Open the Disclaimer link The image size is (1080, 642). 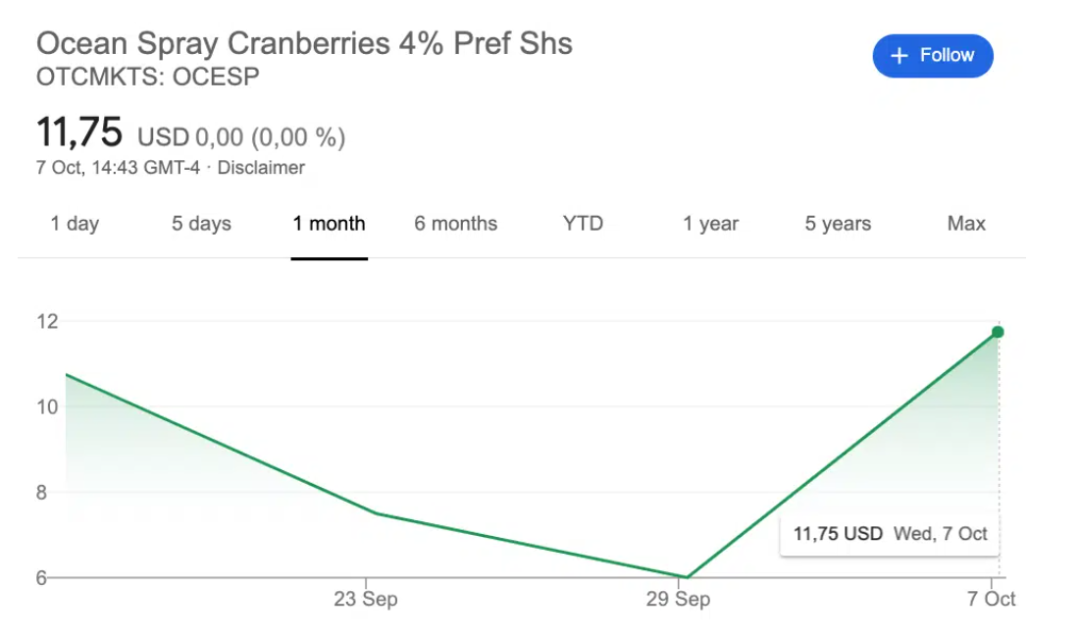point(261,168)
